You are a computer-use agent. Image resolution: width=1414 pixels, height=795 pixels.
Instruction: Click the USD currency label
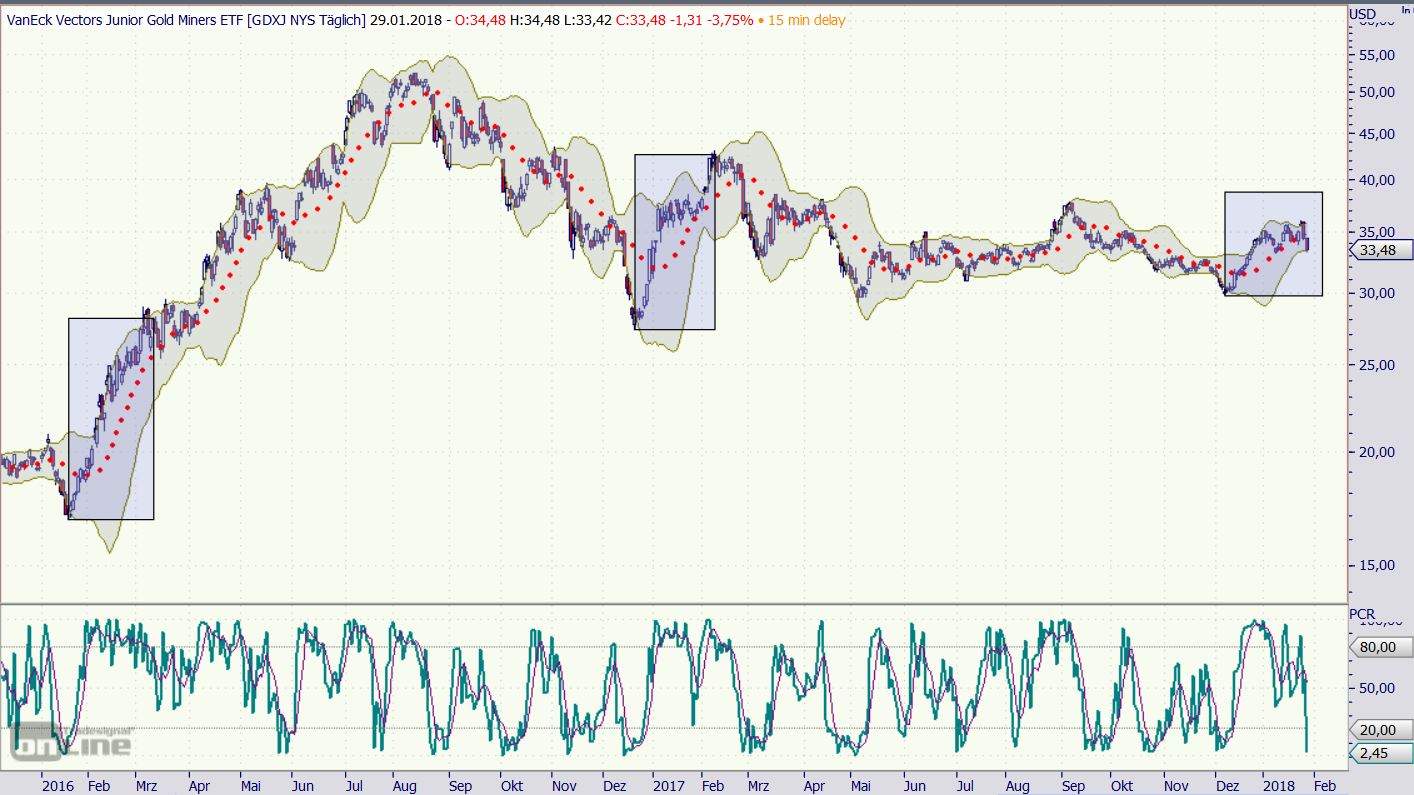[1362, 14]
